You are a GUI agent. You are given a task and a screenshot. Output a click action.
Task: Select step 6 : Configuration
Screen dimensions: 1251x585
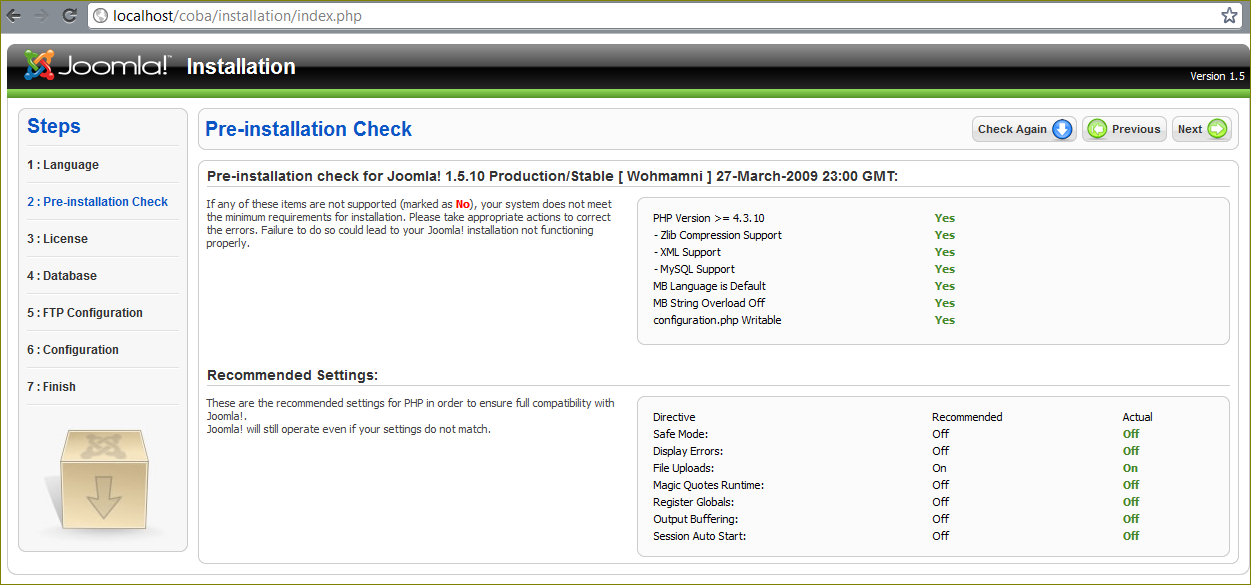73,350
